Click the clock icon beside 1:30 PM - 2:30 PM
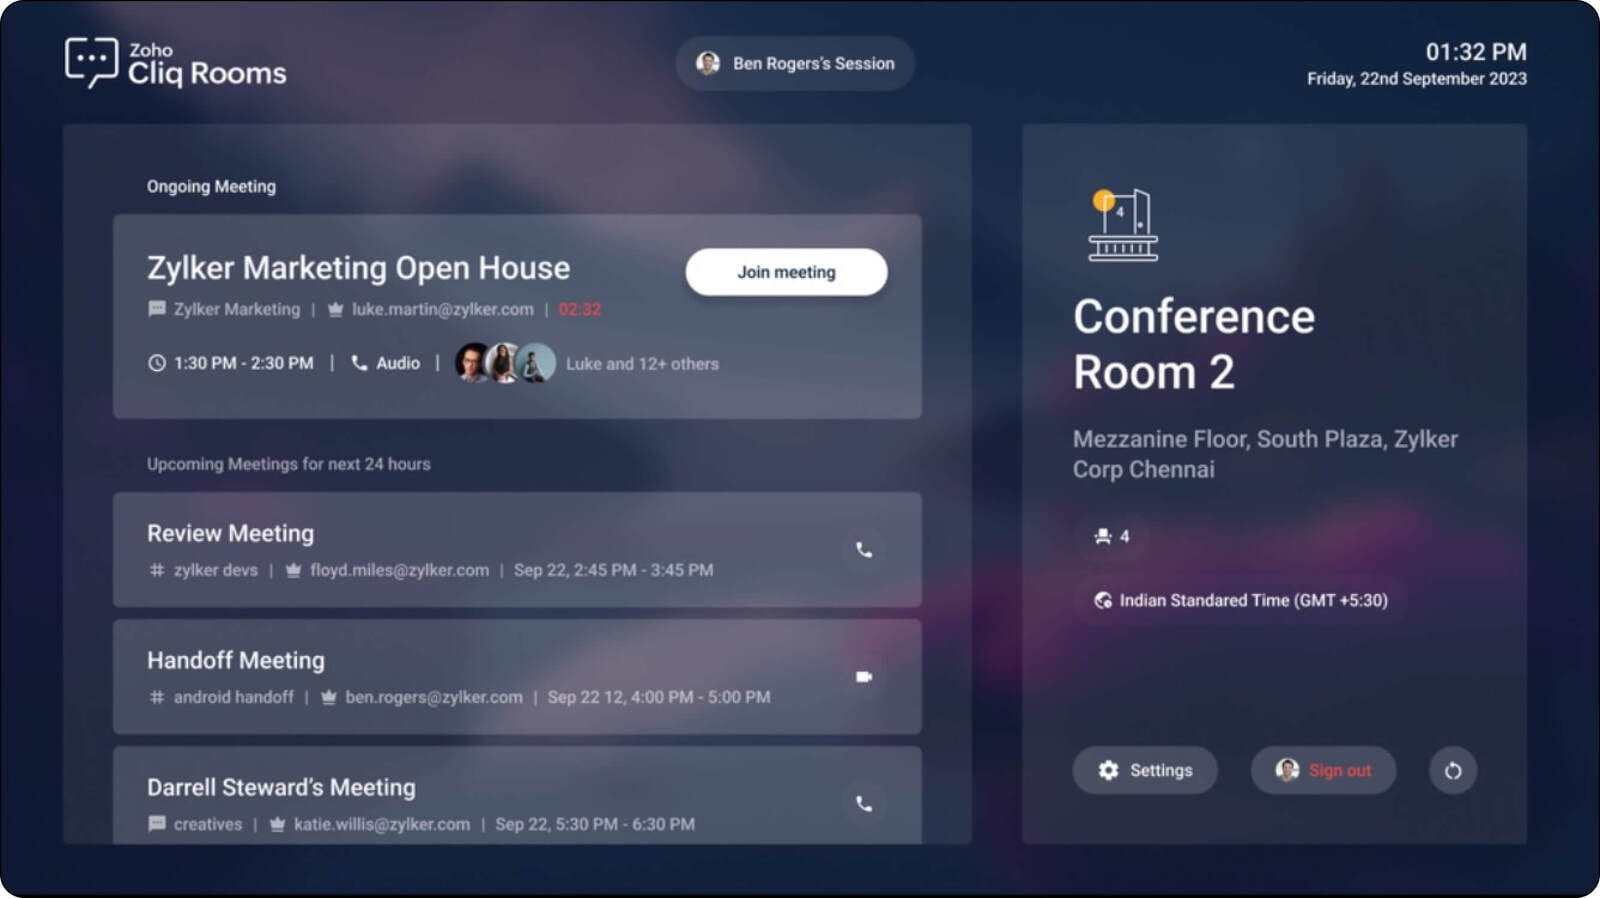The height and width of the screenshot is (898, 1600). point(157,363)
